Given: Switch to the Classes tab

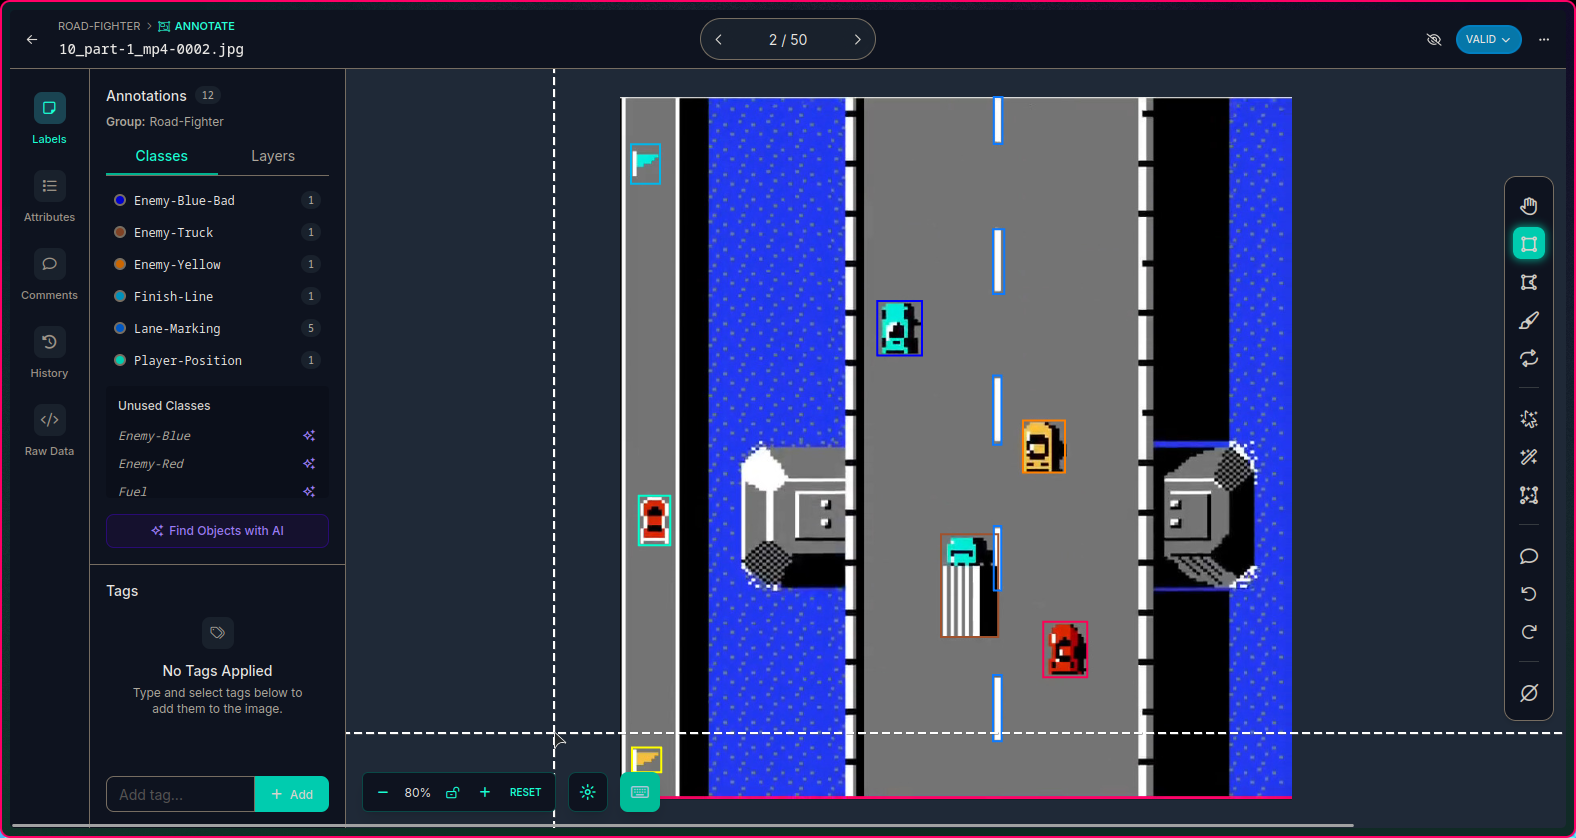Looking at the screenshot, I should pyautogui.click(x=162, y=156).
